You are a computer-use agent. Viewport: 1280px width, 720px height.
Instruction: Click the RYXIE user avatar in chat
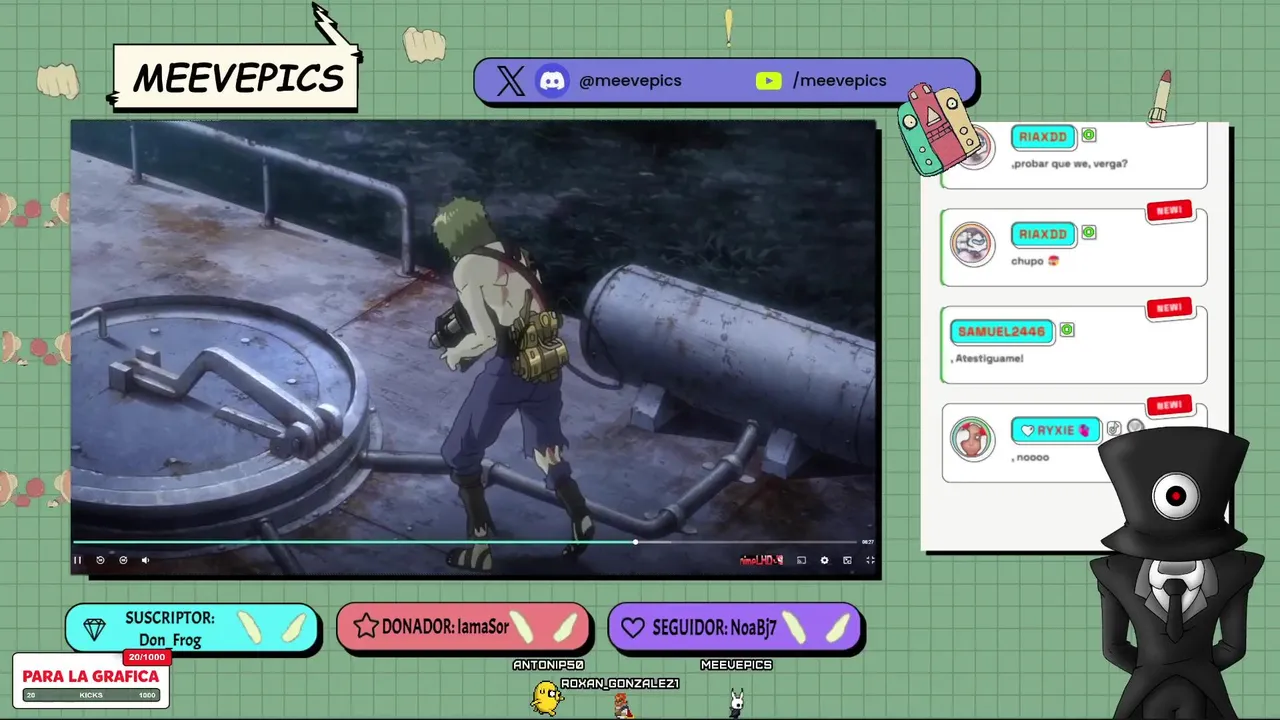972,439
